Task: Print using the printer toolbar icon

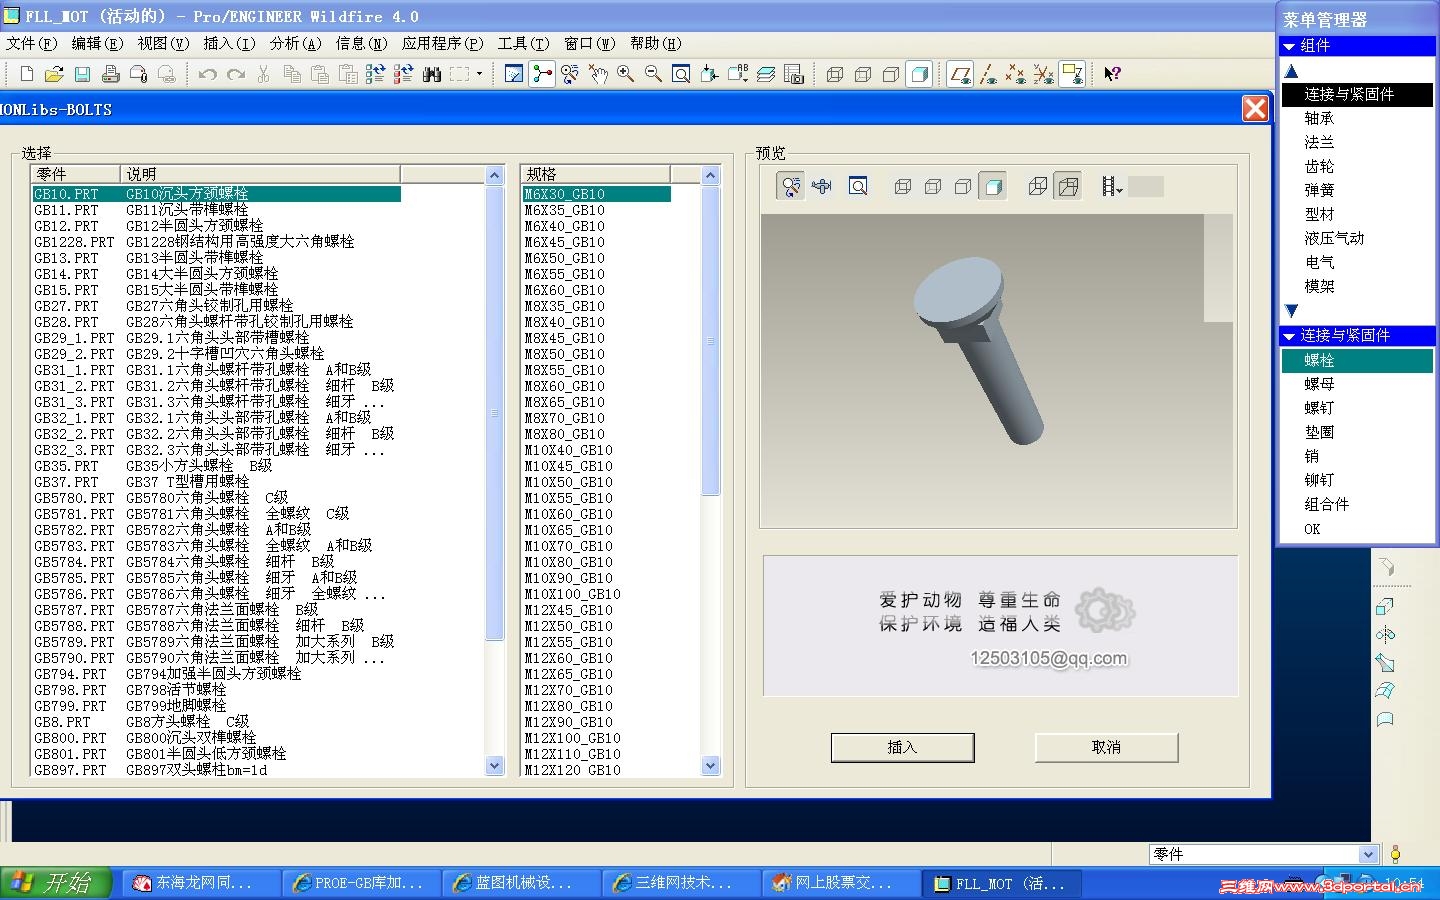Action: point(110,74)
